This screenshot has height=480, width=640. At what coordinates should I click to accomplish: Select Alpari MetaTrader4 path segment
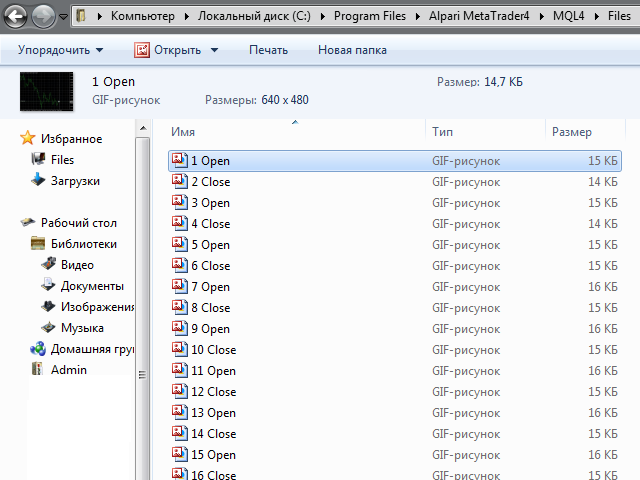coord(479,16)
